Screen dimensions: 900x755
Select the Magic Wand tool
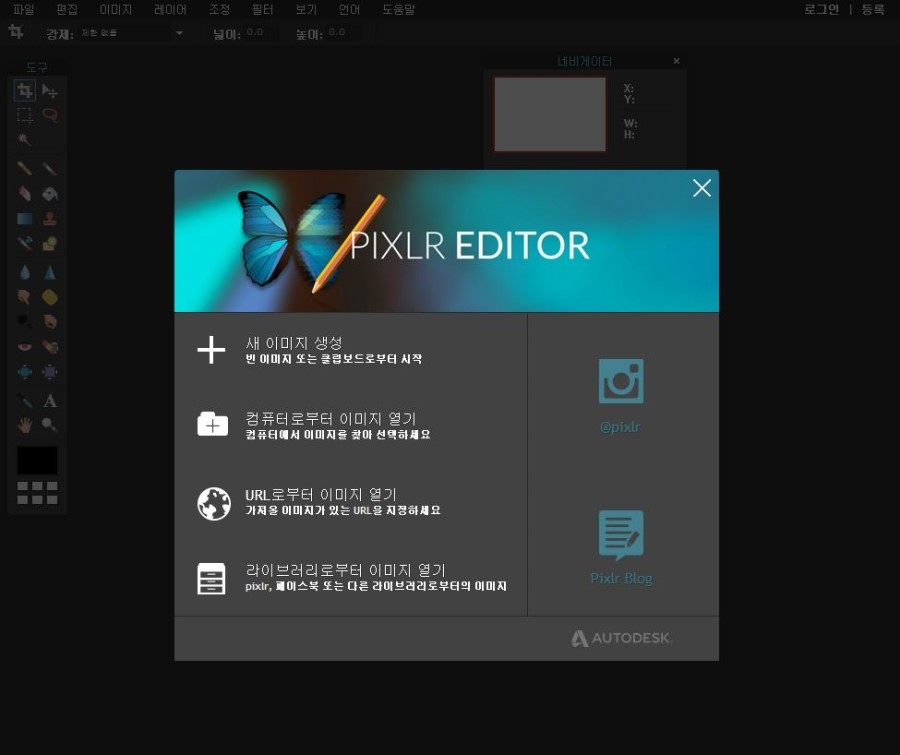tap(24, 140)
